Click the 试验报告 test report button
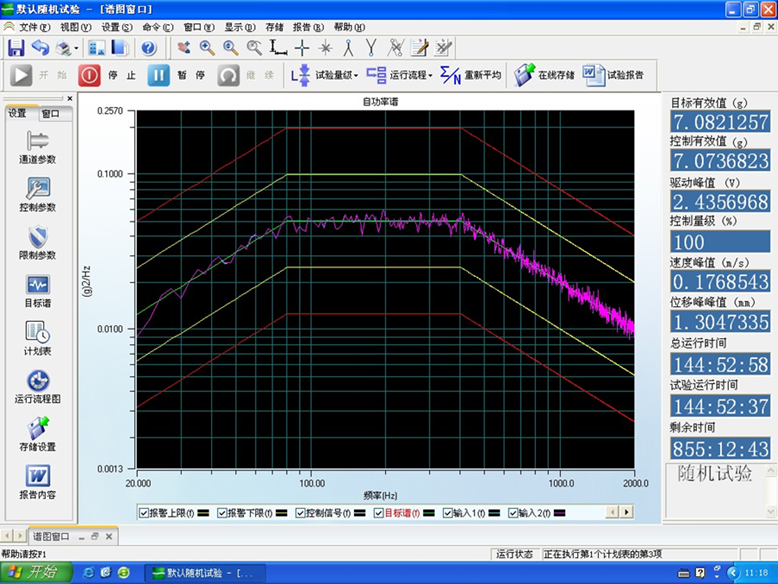This screenshot has width=778, height=584. click(x=613, y=75)
